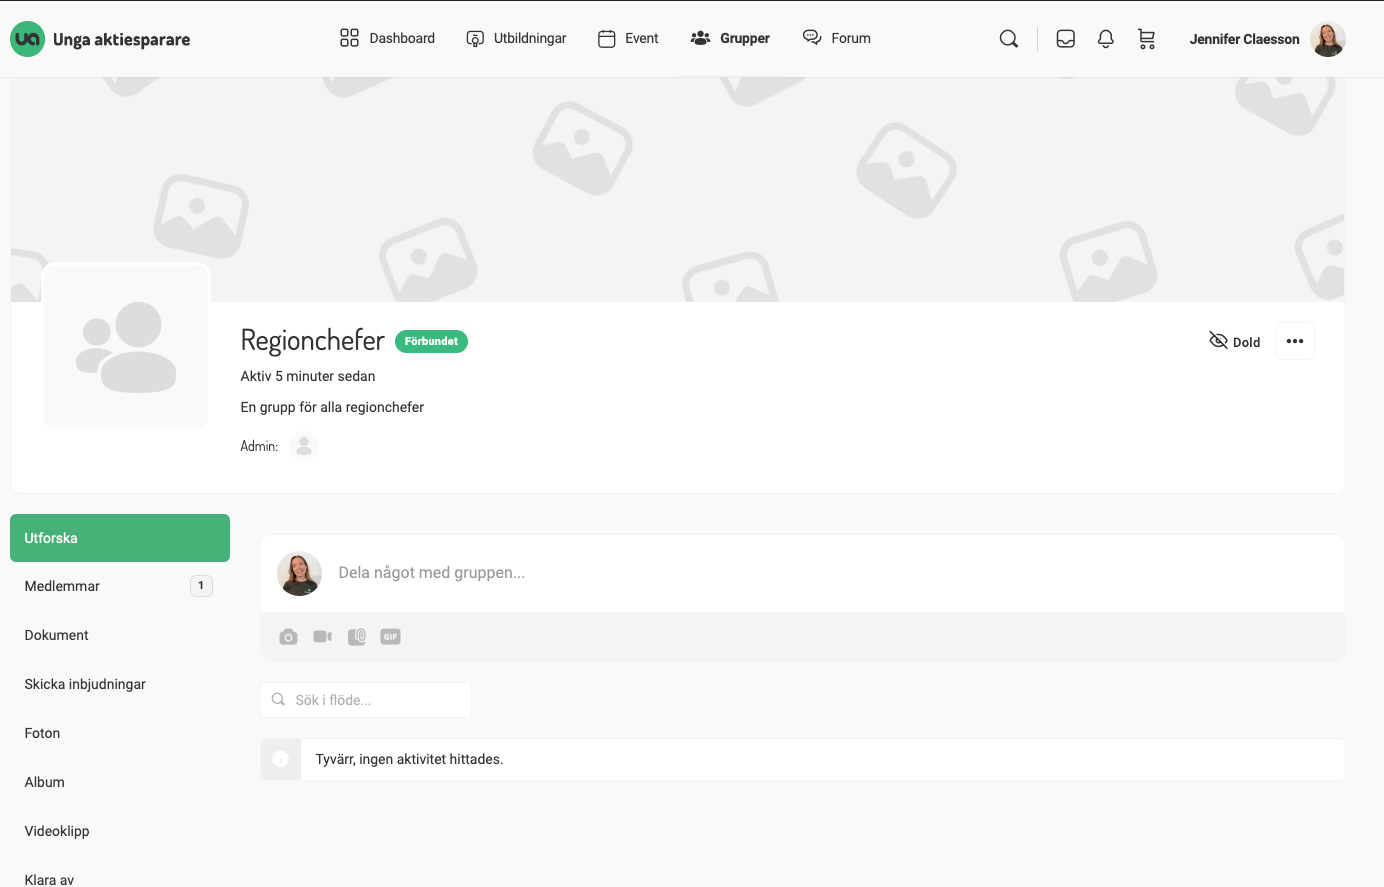Click the video upload icon
This screenshot has width=1384, height=887.
coord(322,637)
